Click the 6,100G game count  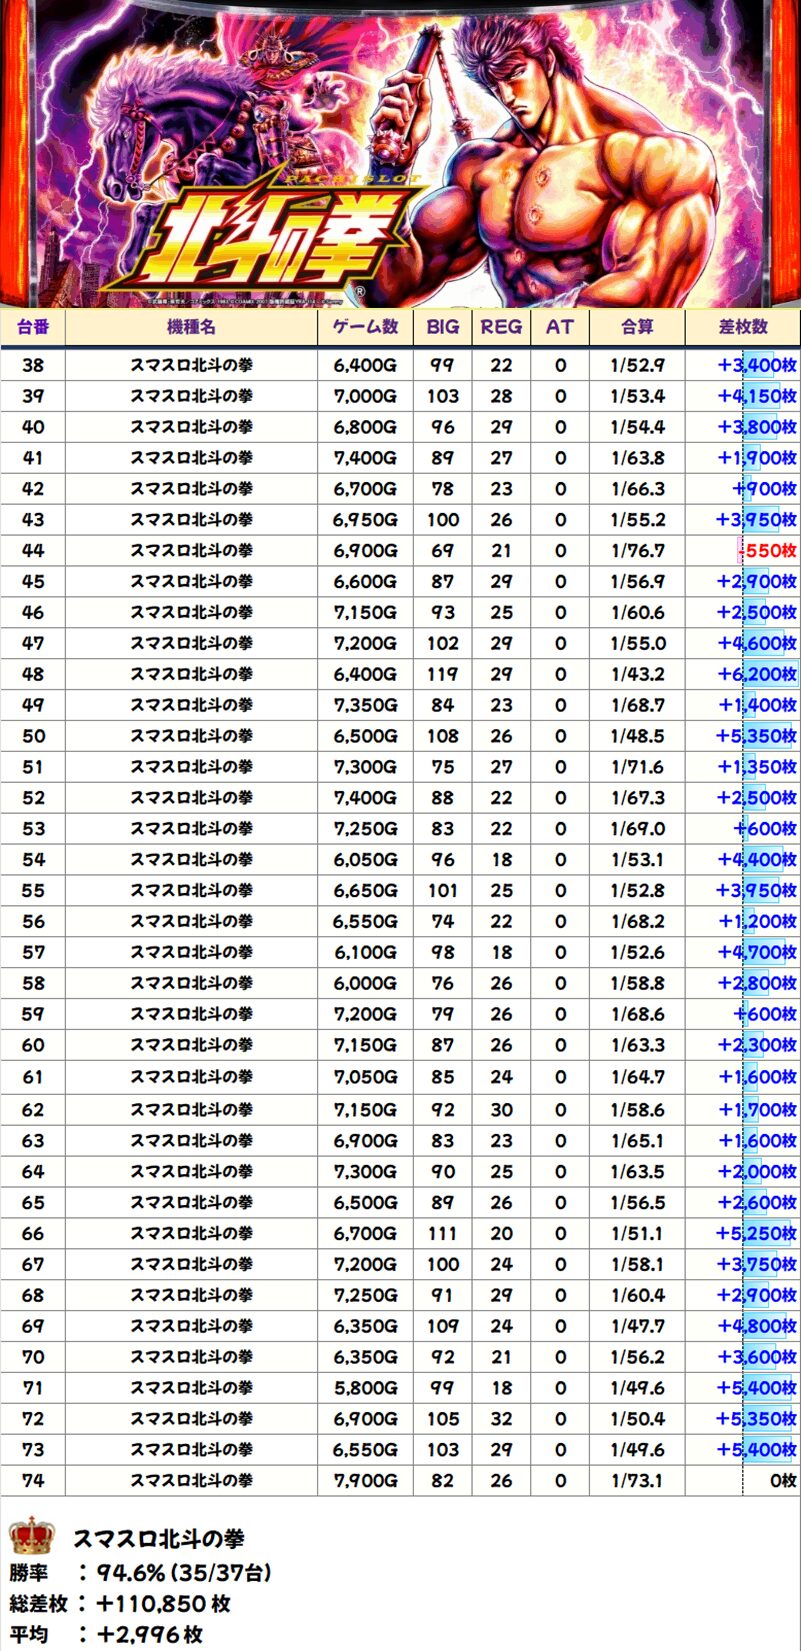point(365,953)
